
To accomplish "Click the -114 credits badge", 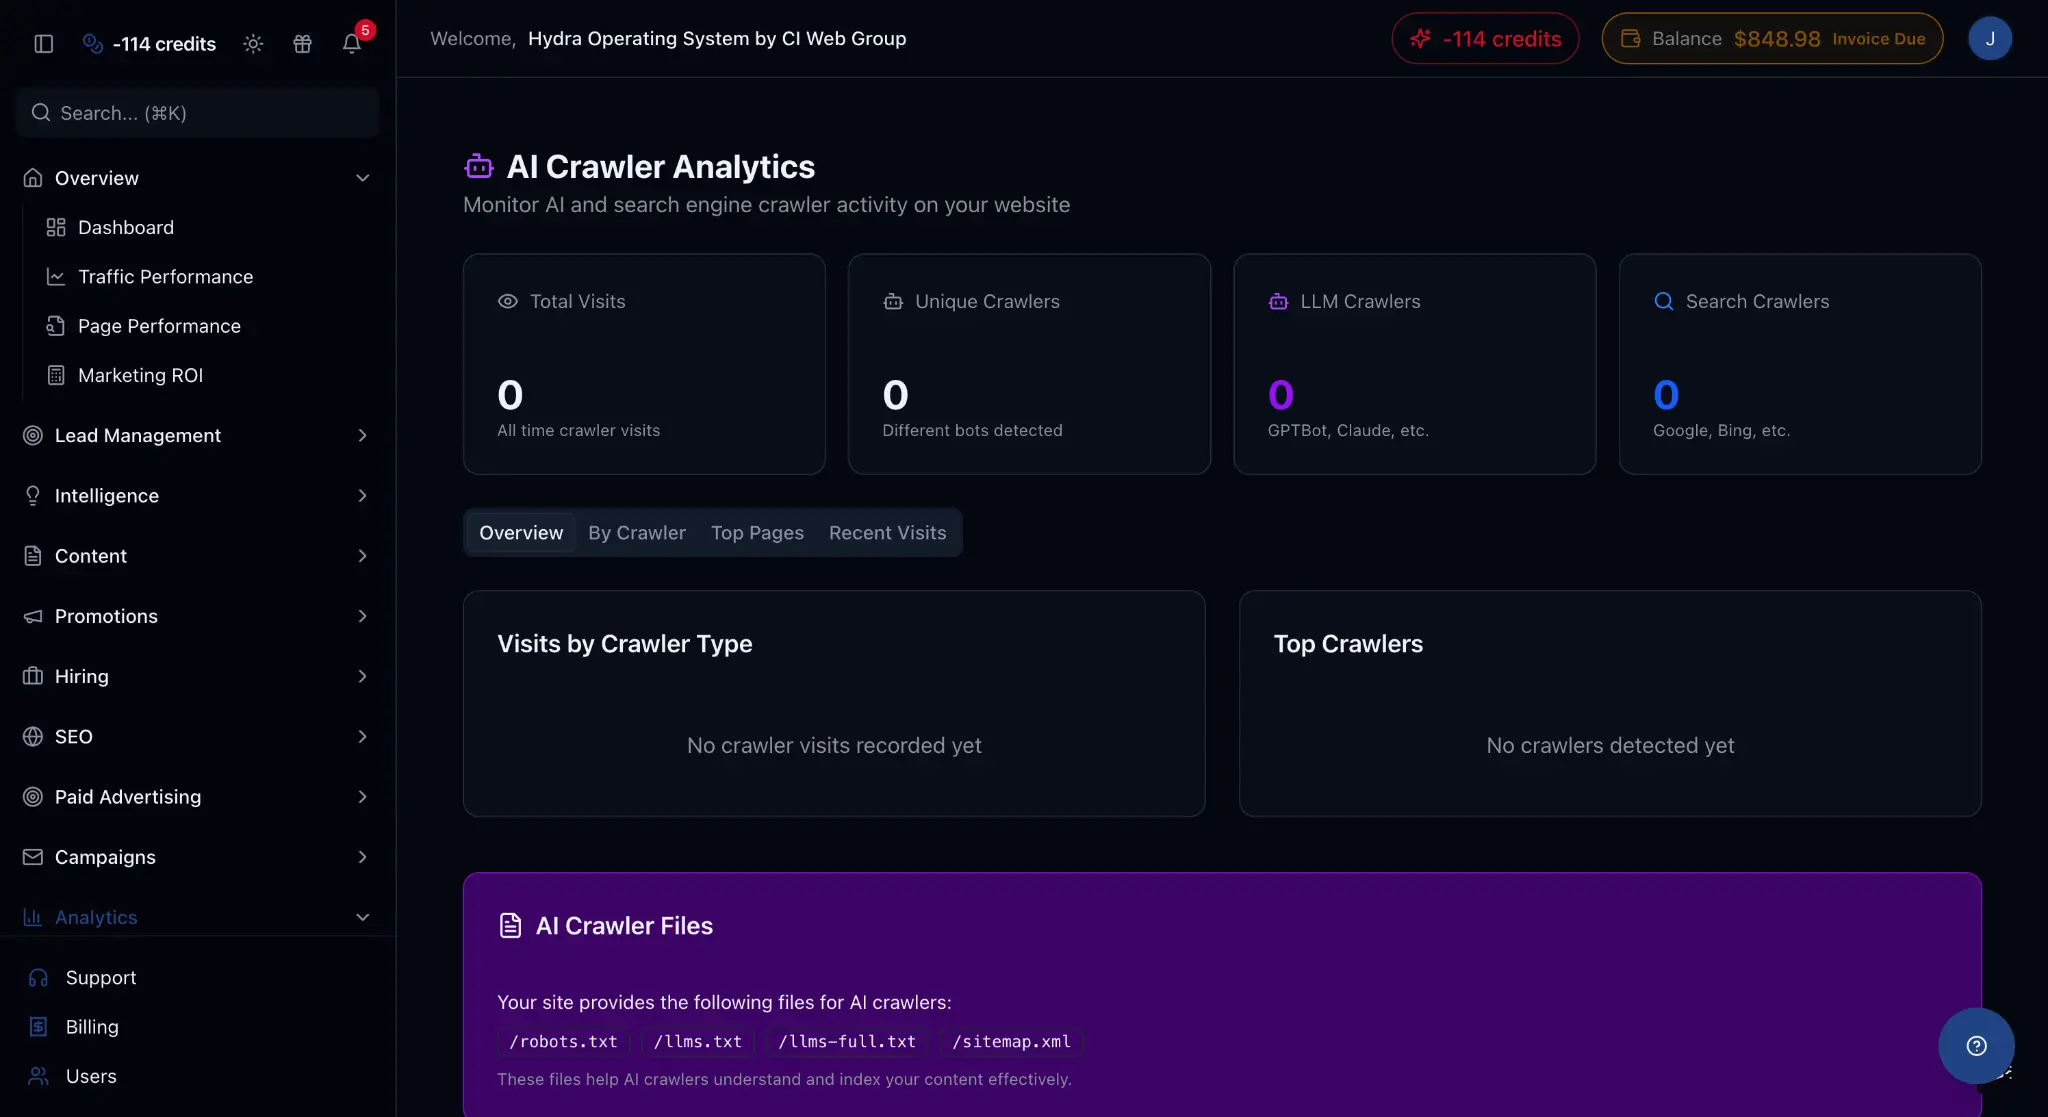I will [1485, 38].
